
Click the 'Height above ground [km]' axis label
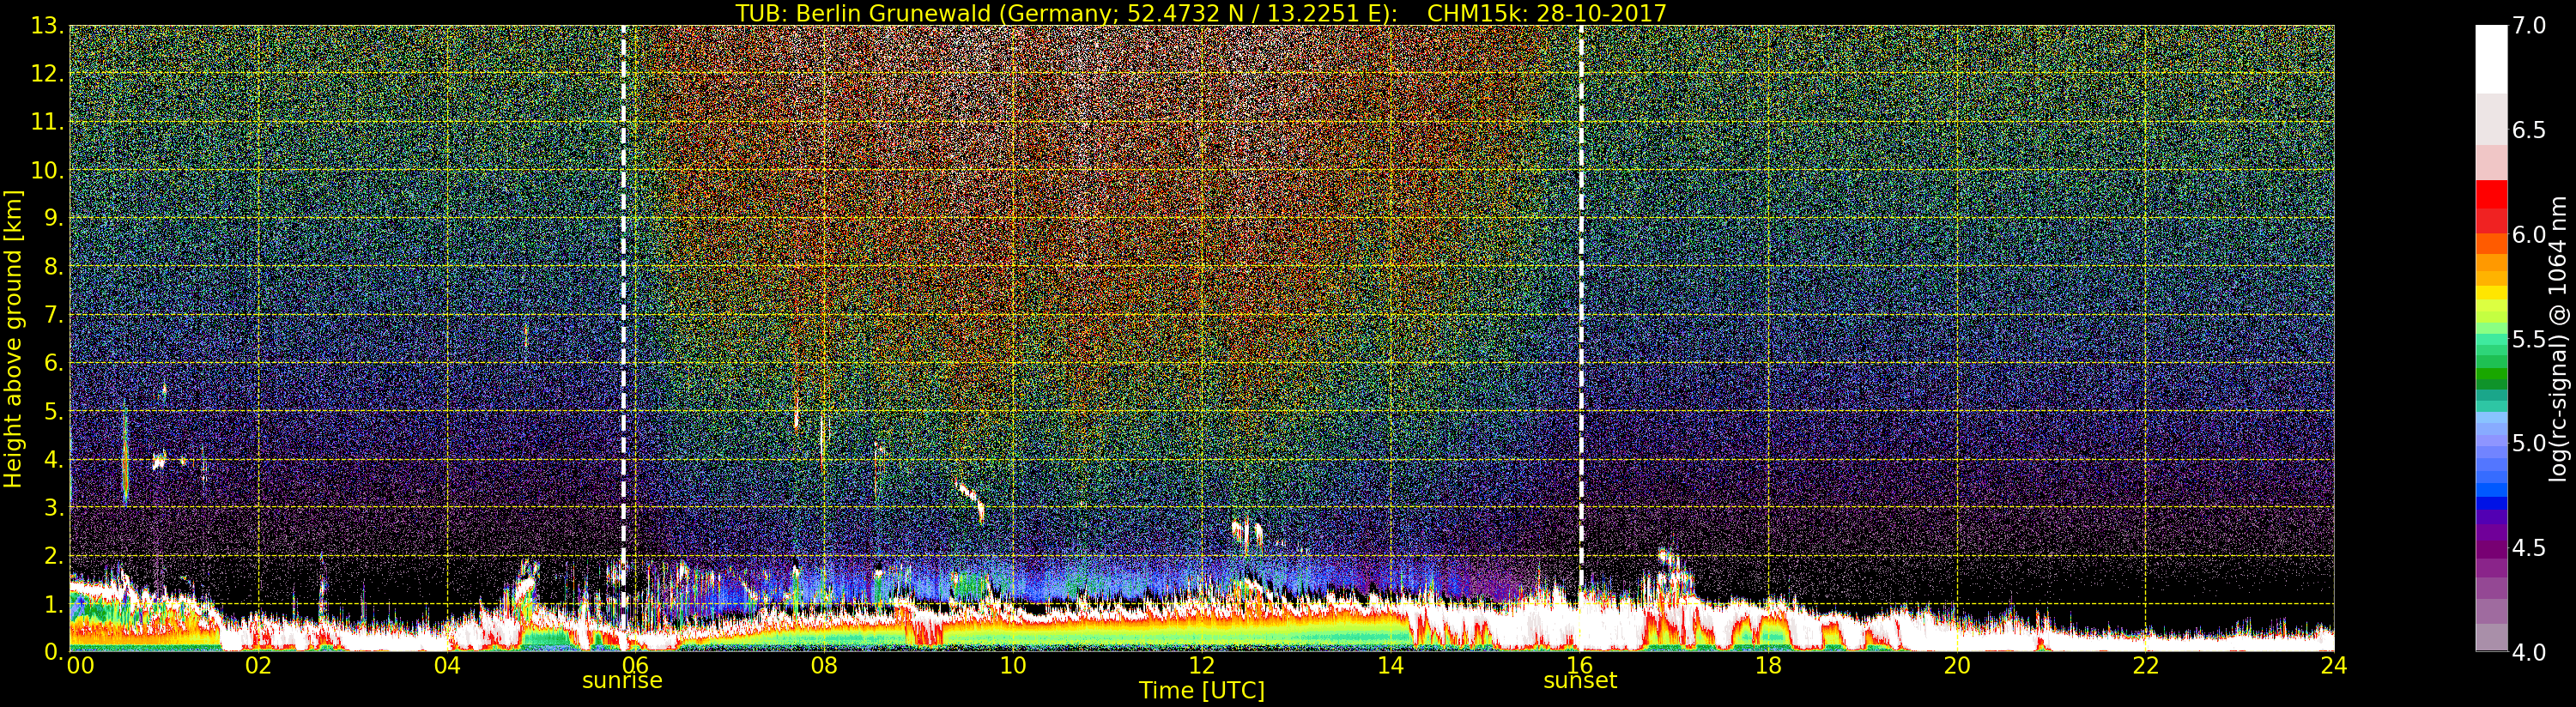[x=13, y=338]
